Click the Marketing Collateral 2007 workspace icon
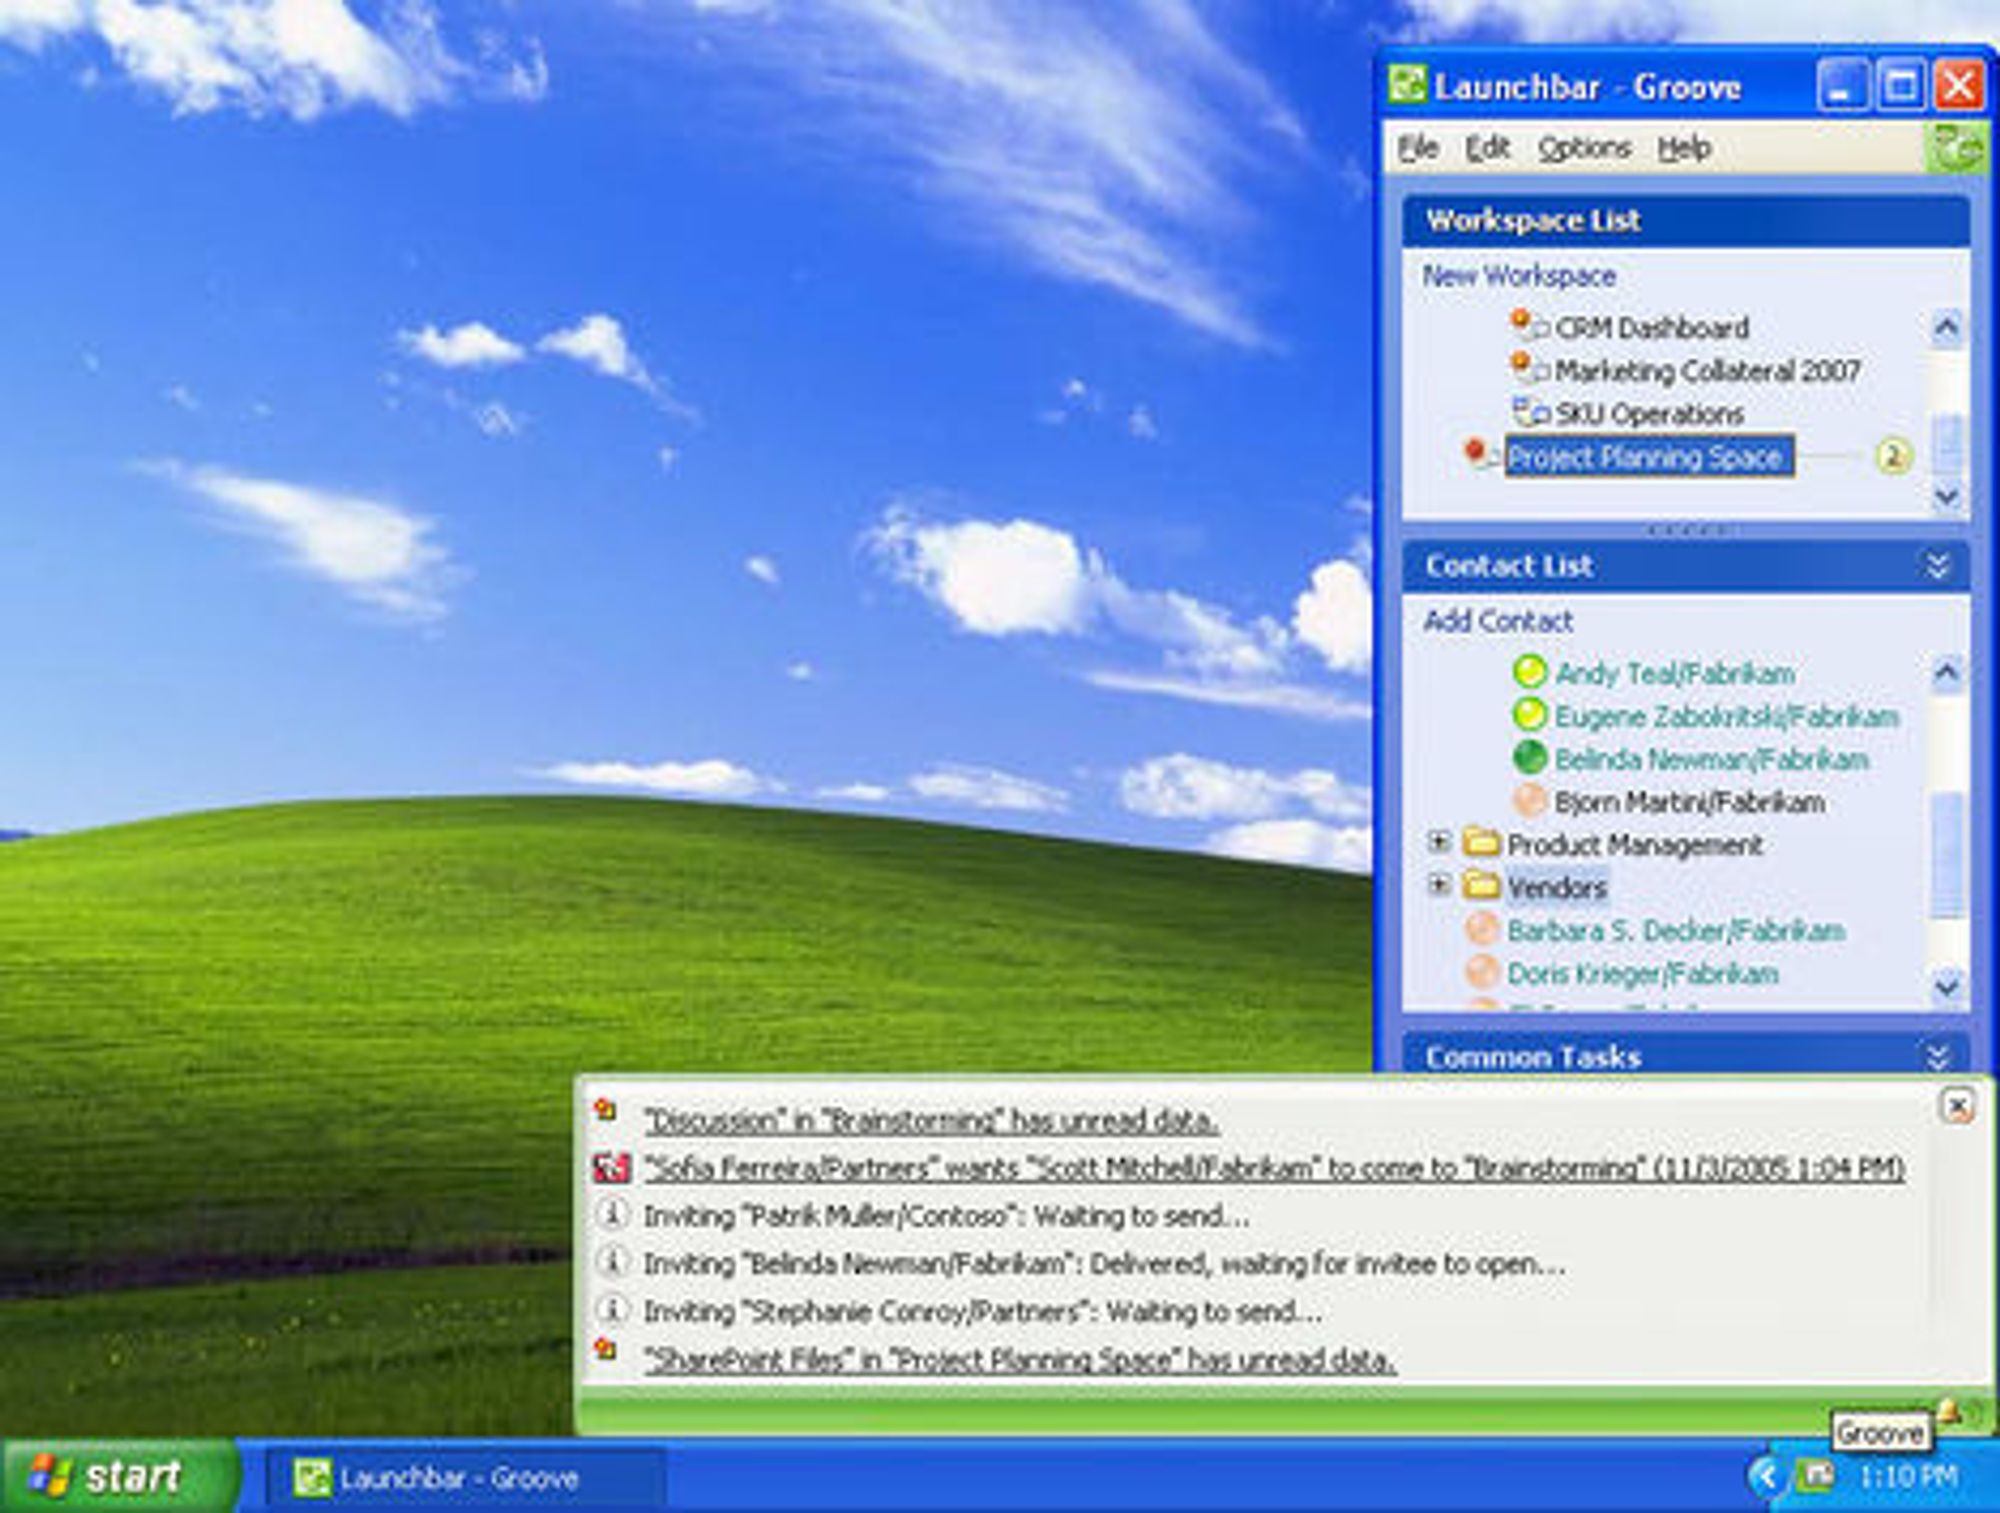The height and width of the screenshot is (1513, 2000). pos(1528,368)
